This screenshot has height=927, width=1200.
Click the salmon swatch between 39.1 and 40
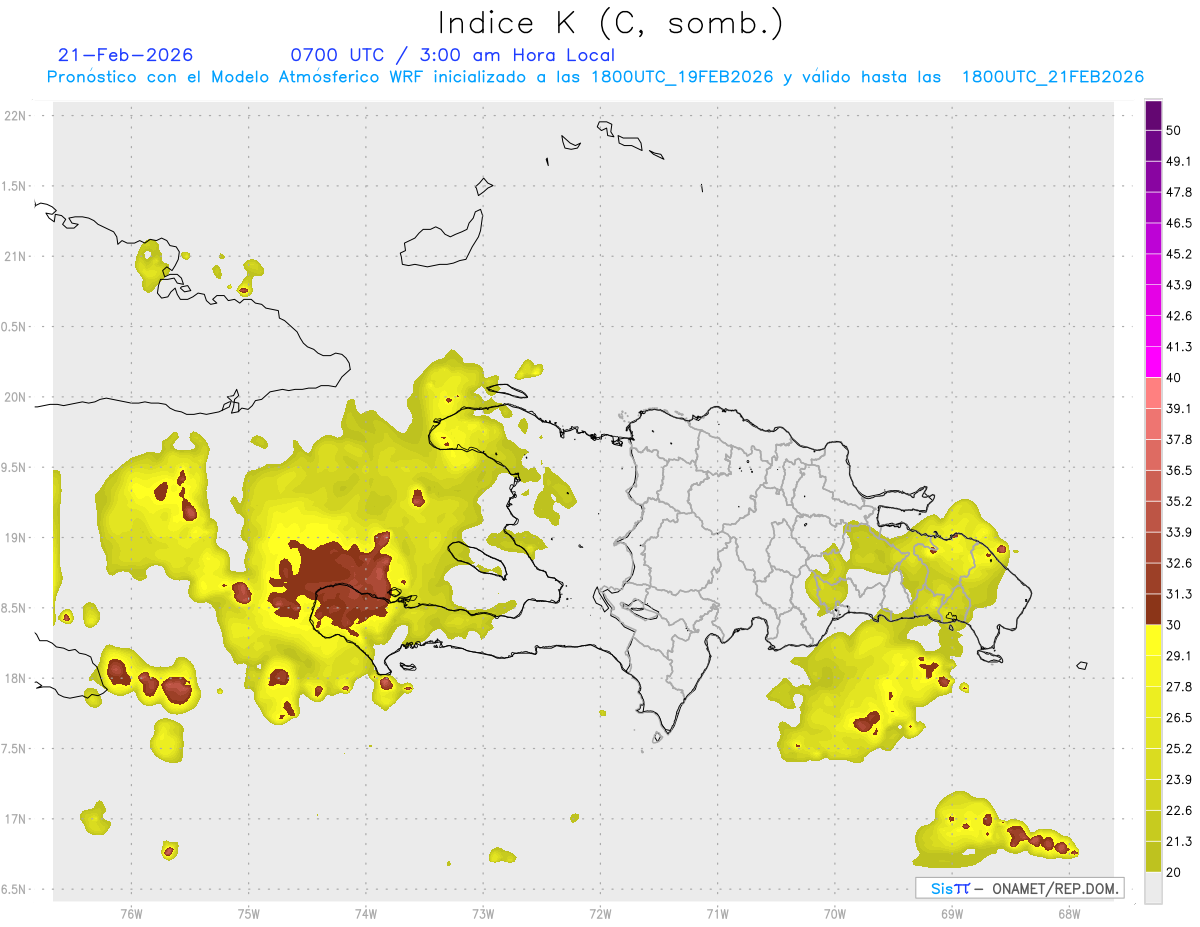pos(1153,393)
